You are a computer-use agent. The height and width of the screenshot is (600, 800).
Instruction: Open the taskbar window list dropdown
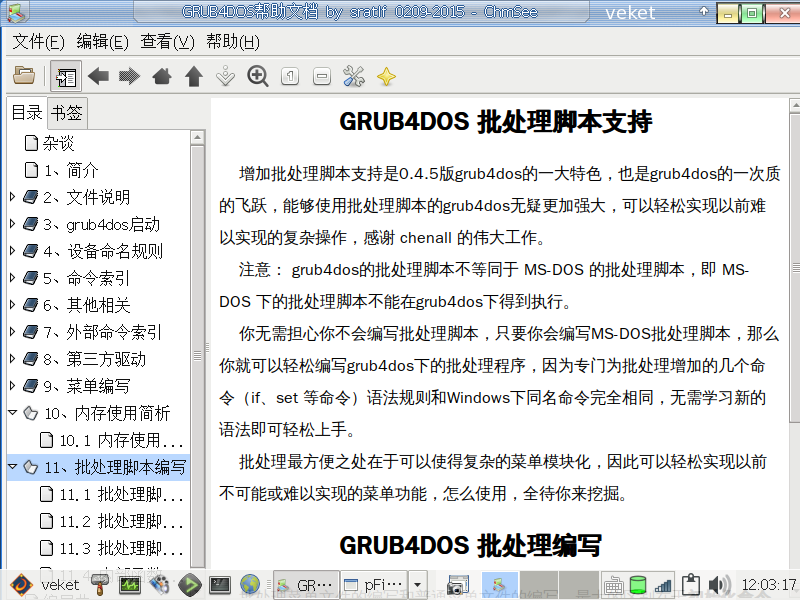(418, 585)
